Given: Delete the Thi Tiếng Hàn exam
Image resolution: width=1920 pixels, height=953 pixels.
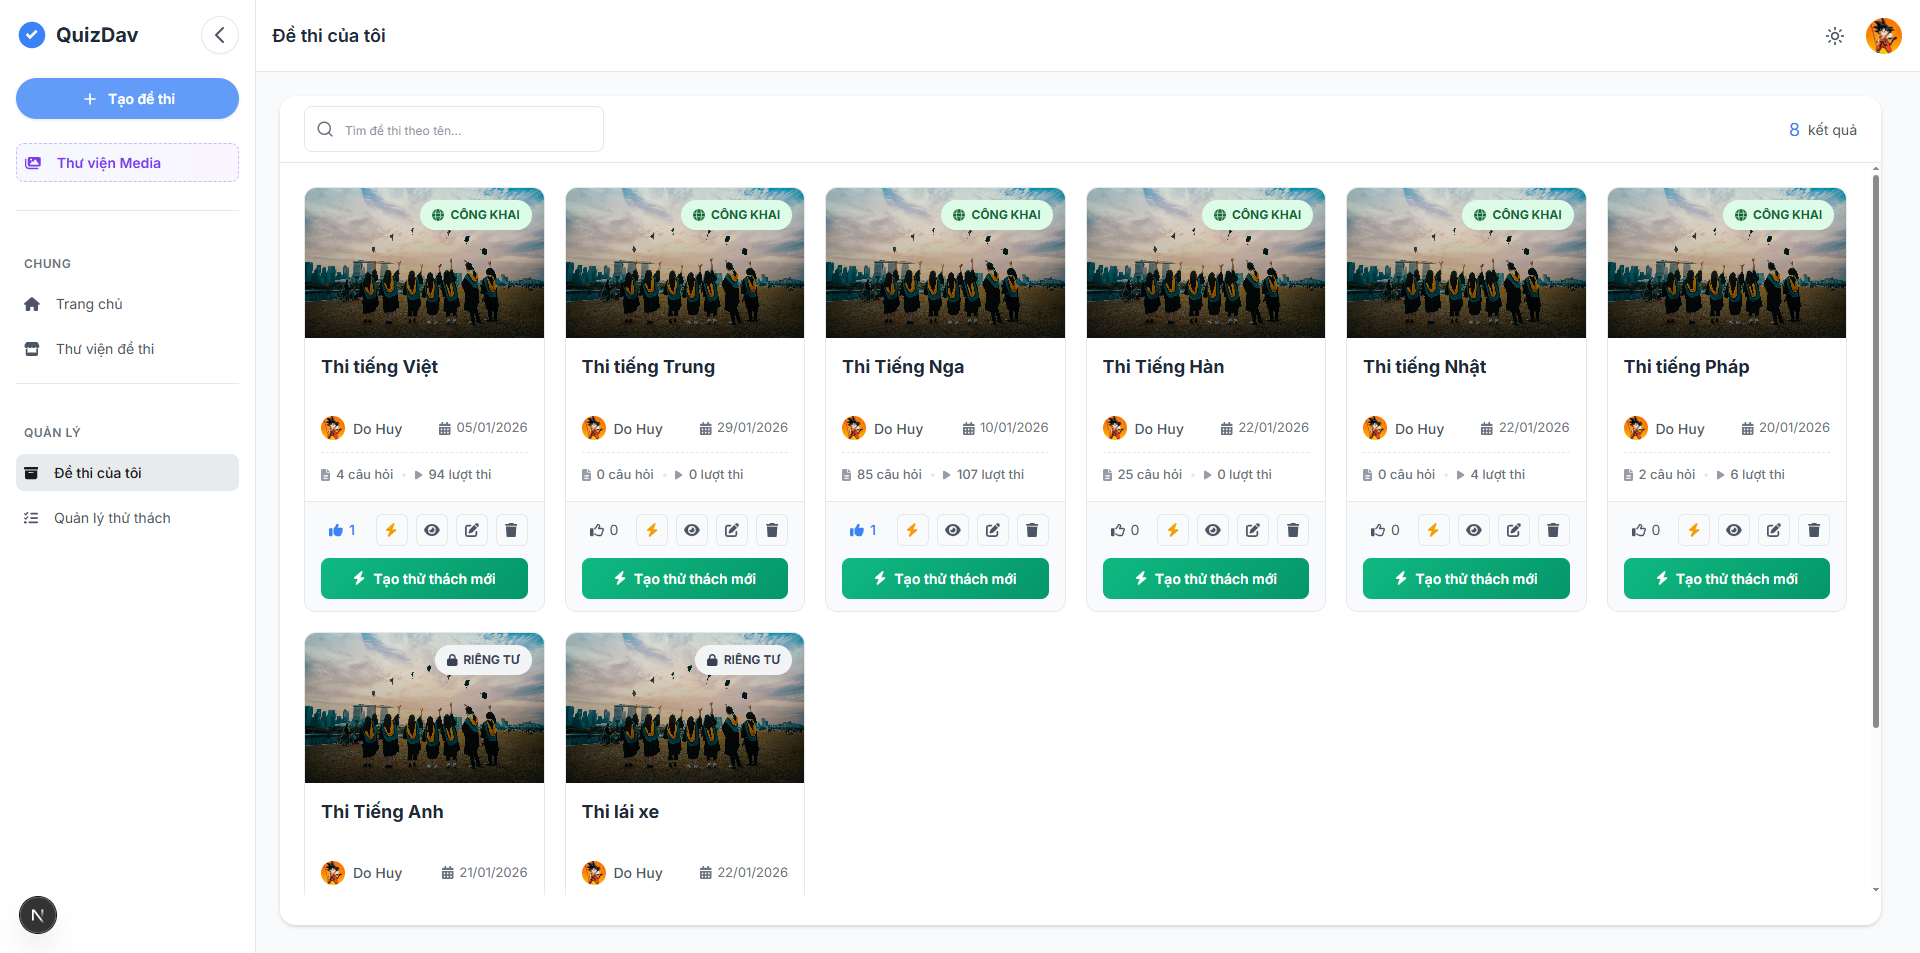Looking at the screenshot, I should coord(1293,530).
